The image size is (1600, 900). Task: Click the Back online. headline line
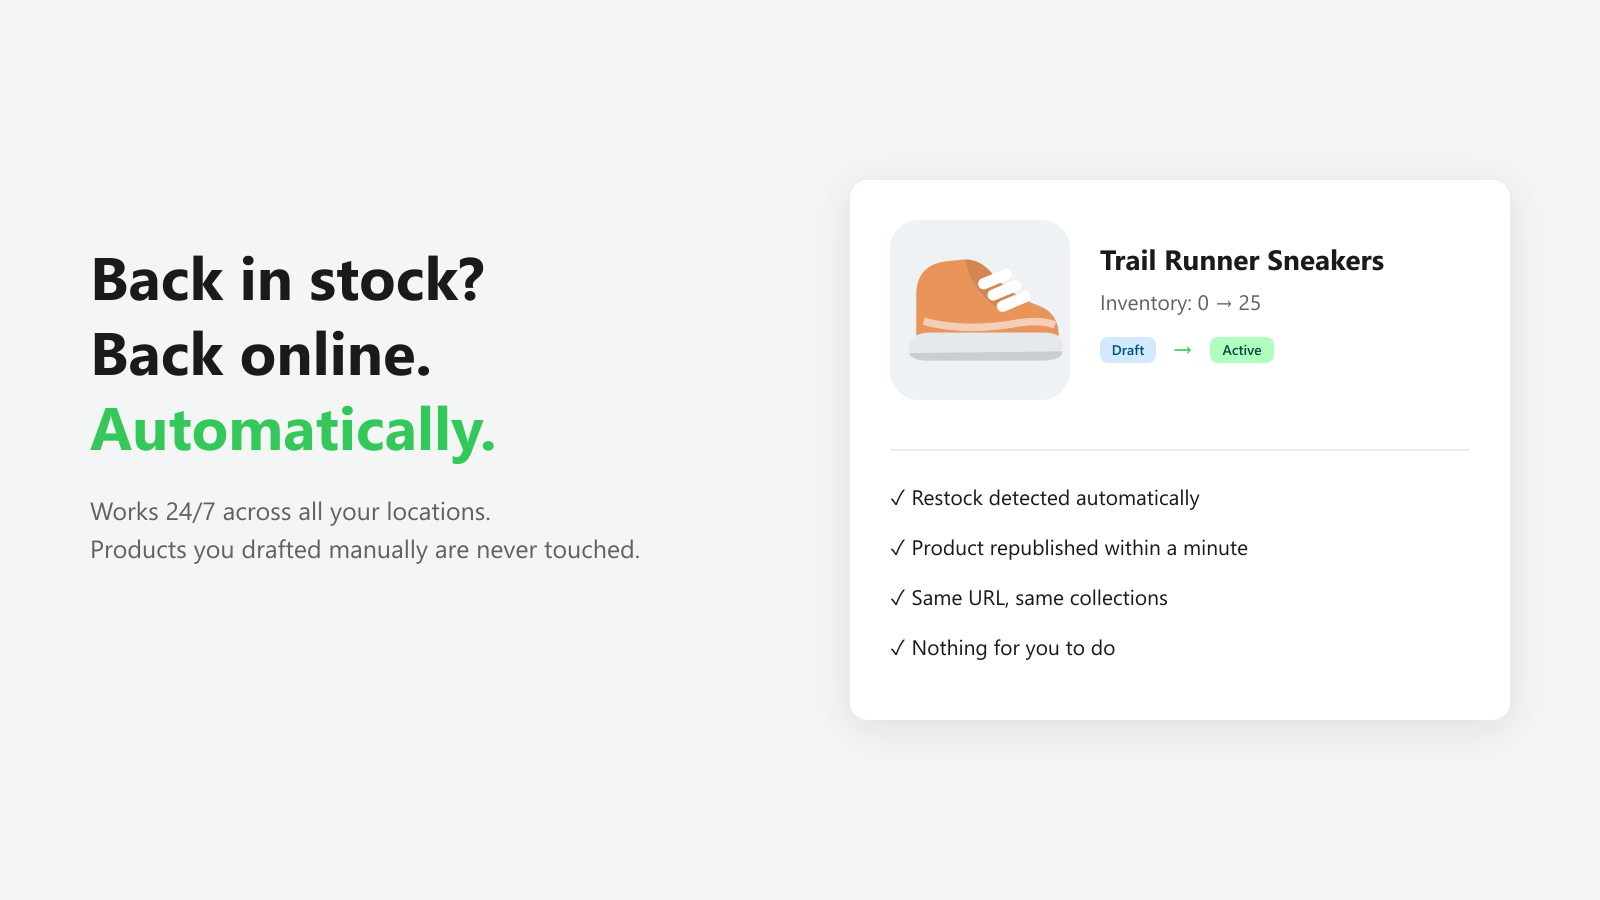point(261,355)
